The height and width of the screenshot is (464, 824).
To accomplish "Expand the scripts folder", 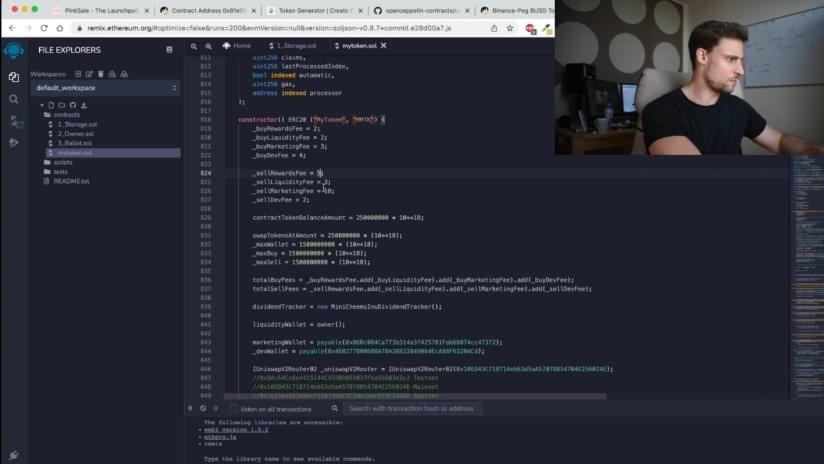I will click(63, 162).
